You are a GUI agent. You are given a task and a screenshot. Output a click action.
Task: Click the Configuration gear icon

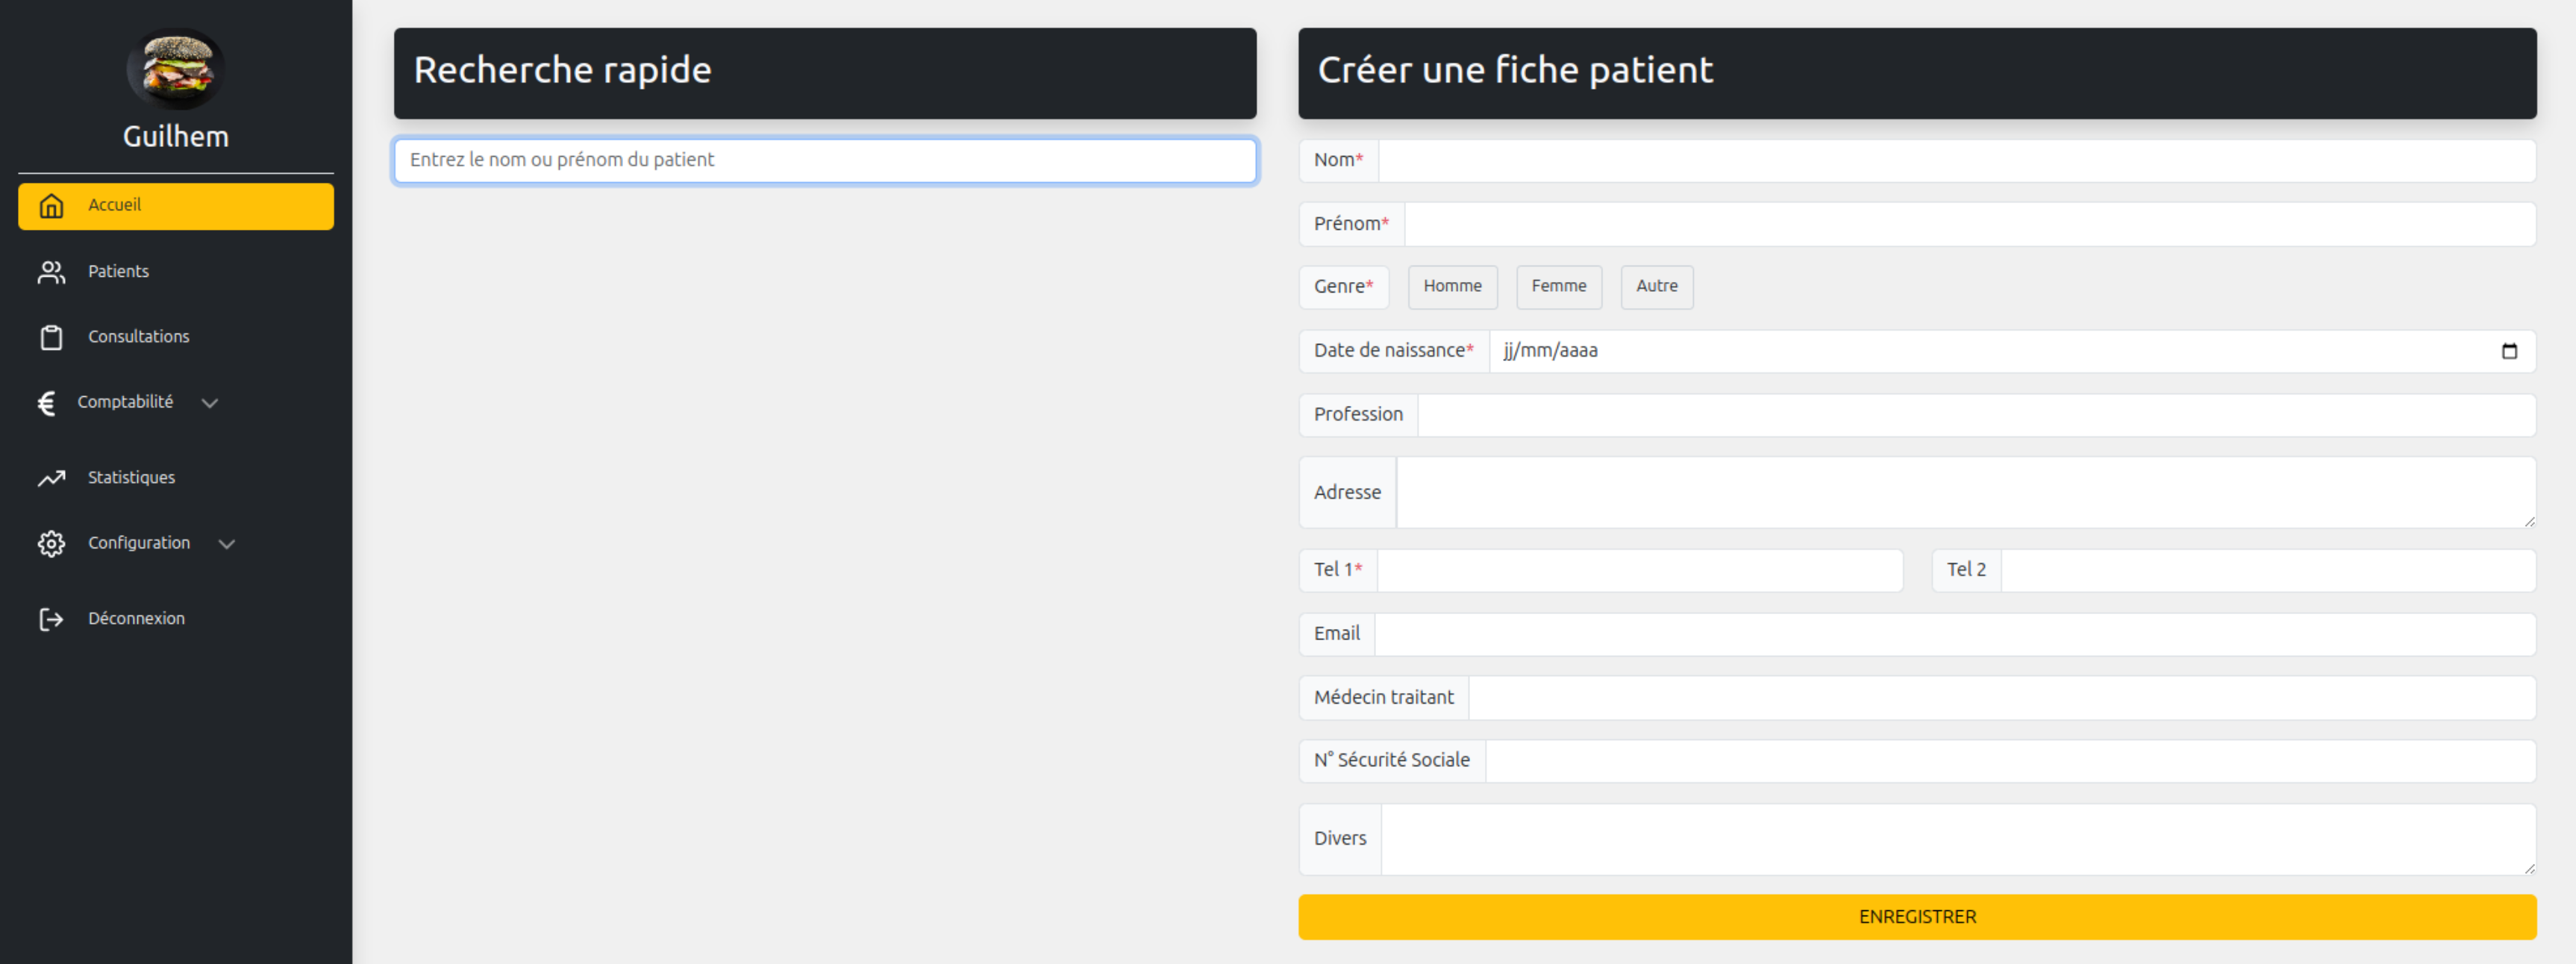[x=51, y=543]
